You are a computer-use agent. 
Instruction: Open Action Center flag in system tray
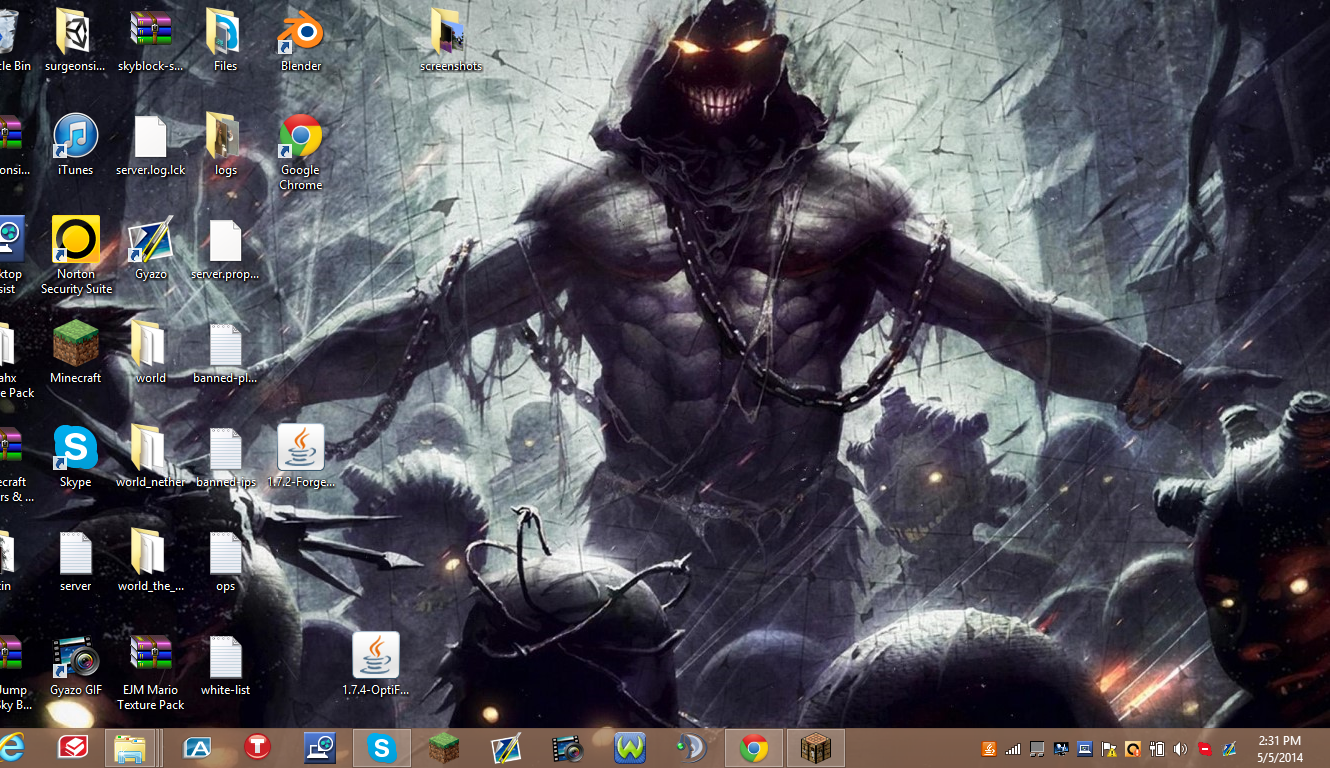(1109, 748)
